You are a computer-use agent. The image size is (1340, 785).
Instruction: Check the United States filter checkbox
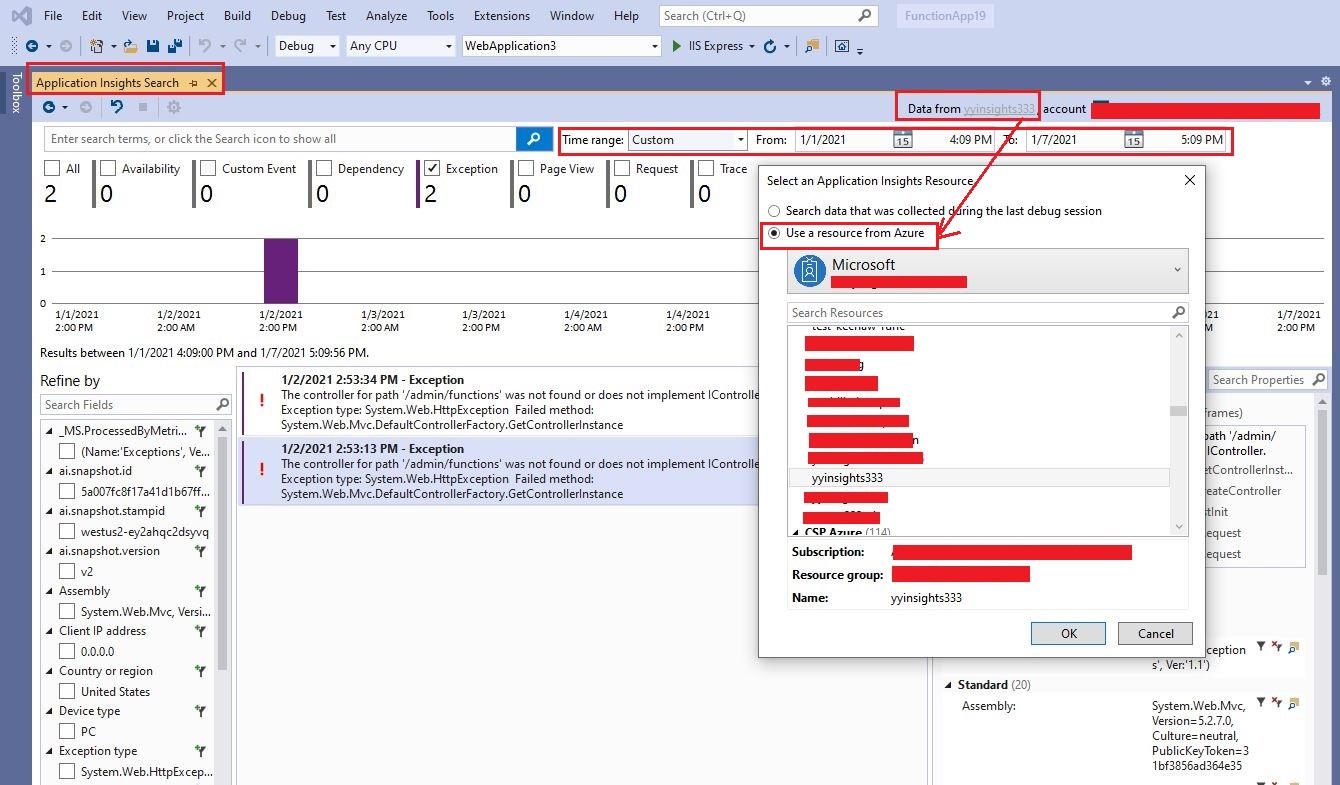click(x=67, y=691)
